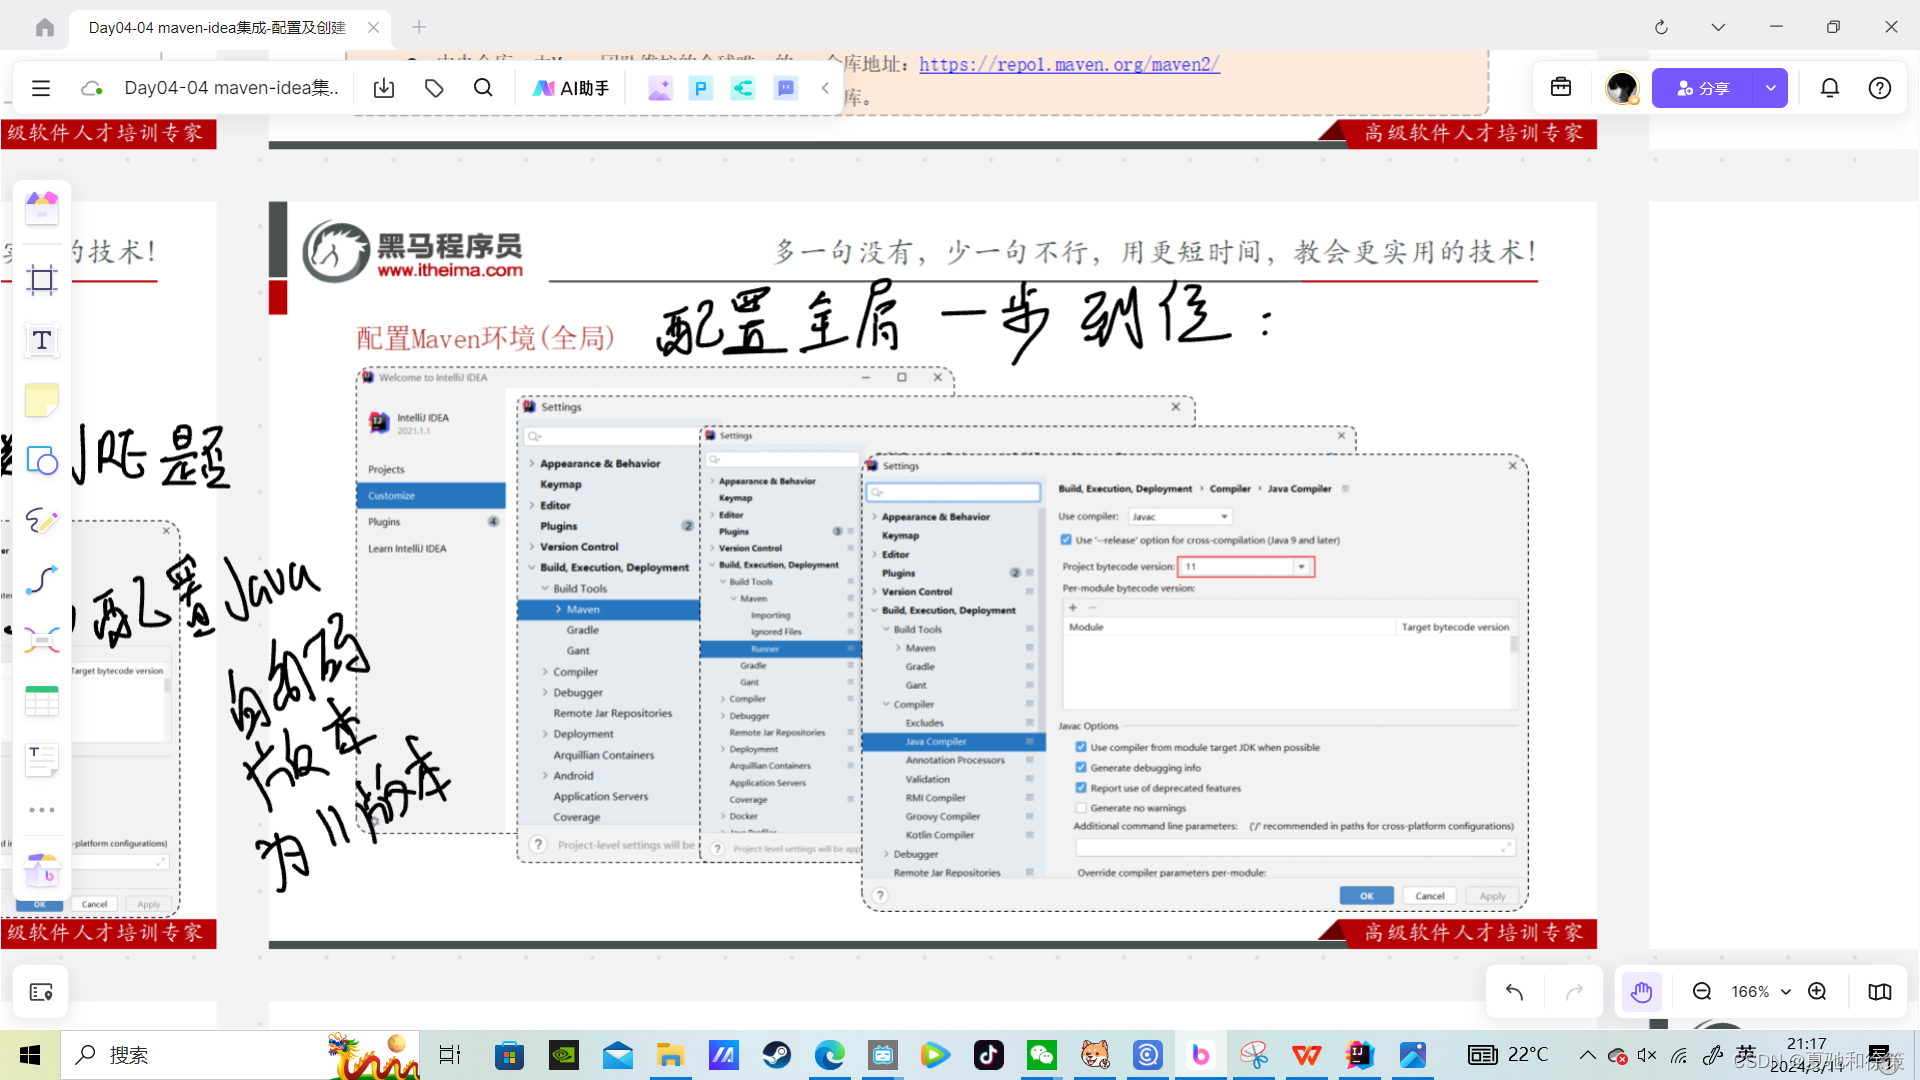The width and height of the screenshot is (1920, 1080).
Task: Open WPS Office from the taskbar
Action: click(x=1307, y=1055)
